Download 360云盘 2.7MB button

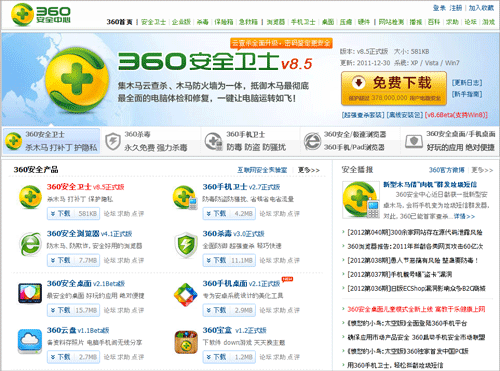coord(73,357)
